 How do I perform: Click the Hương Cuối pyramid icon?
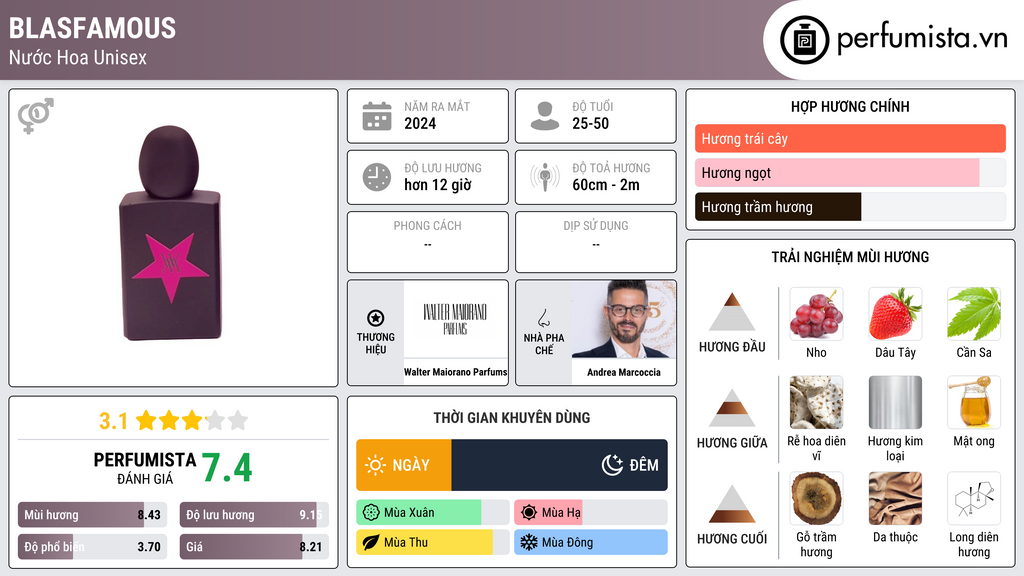point(732,504)
